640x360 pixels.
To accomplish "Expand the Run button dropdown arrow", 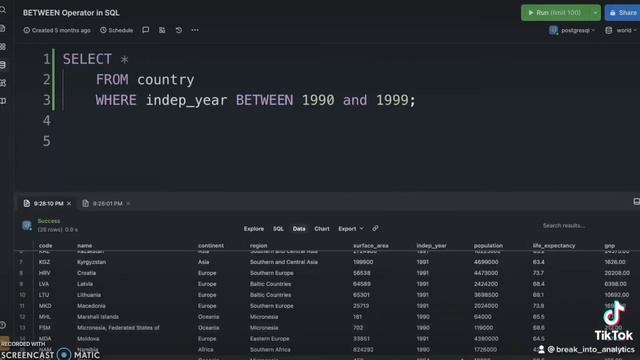I will pos(596,13).
